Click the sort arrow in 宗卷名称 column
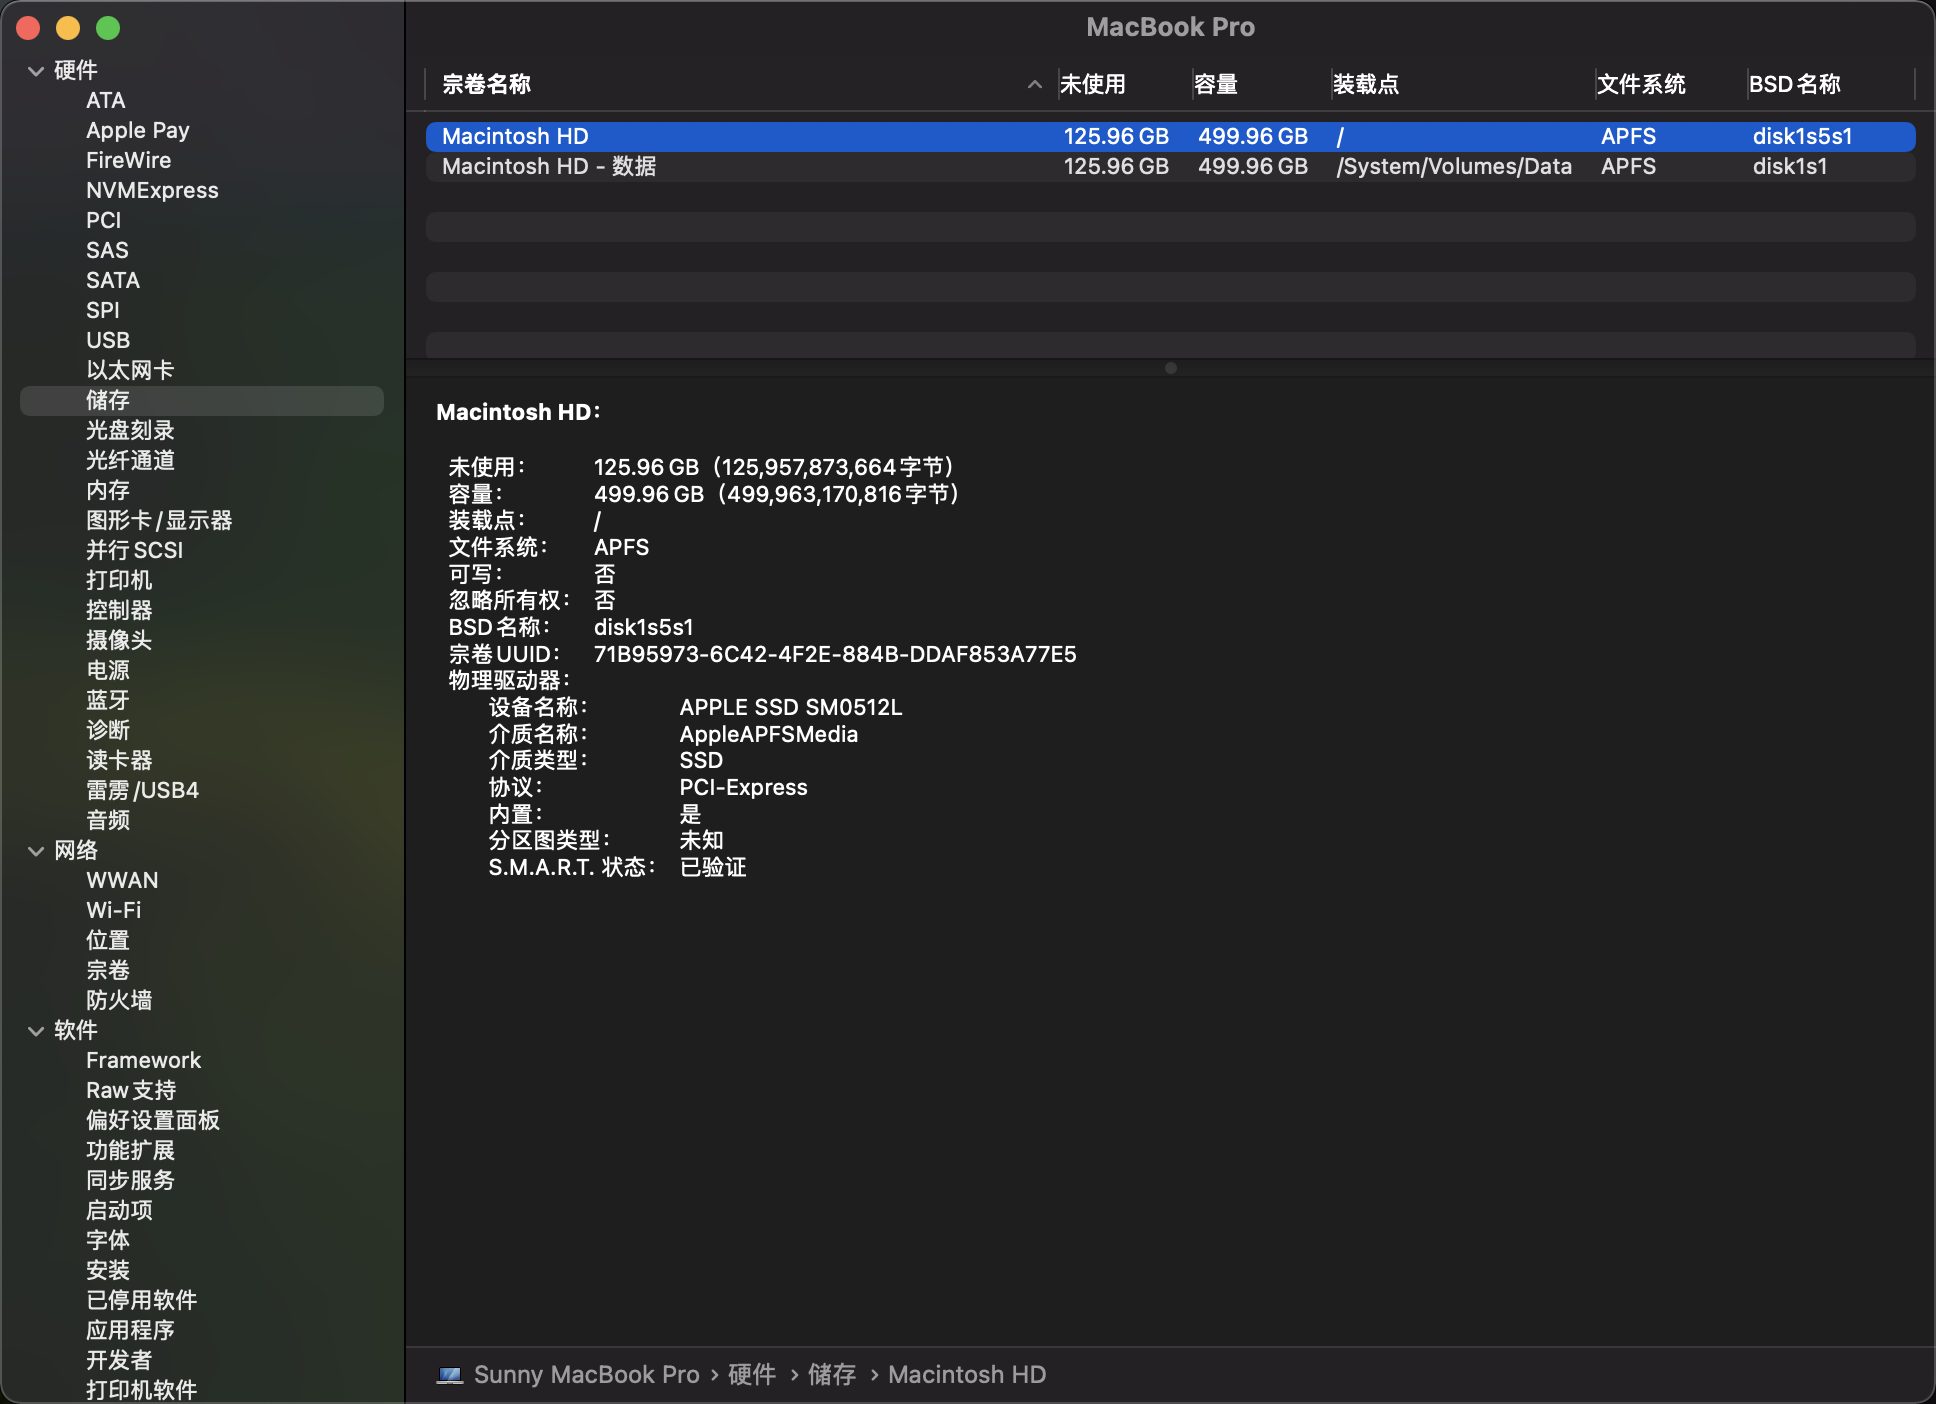Viewport: 1936px width, 1404px height. [1034, 85]
